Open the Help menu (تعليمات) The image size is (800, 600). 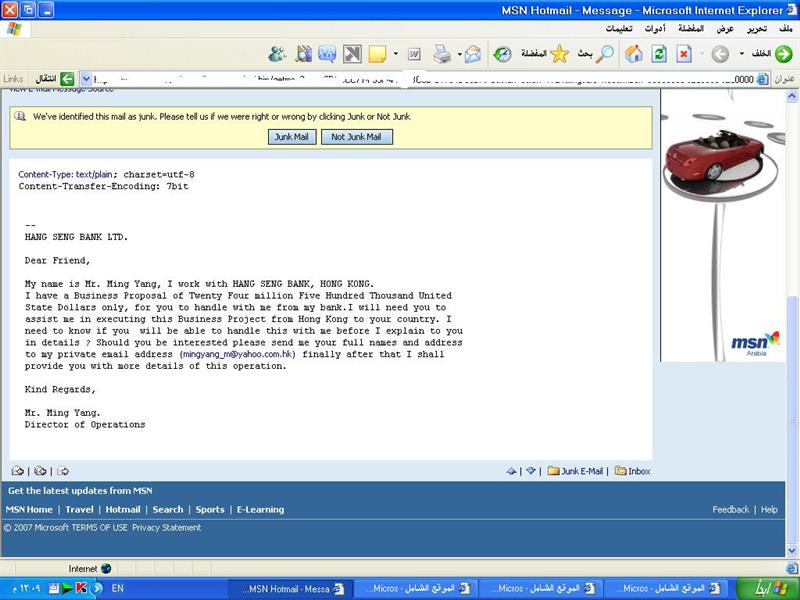[x=619, y=29]
